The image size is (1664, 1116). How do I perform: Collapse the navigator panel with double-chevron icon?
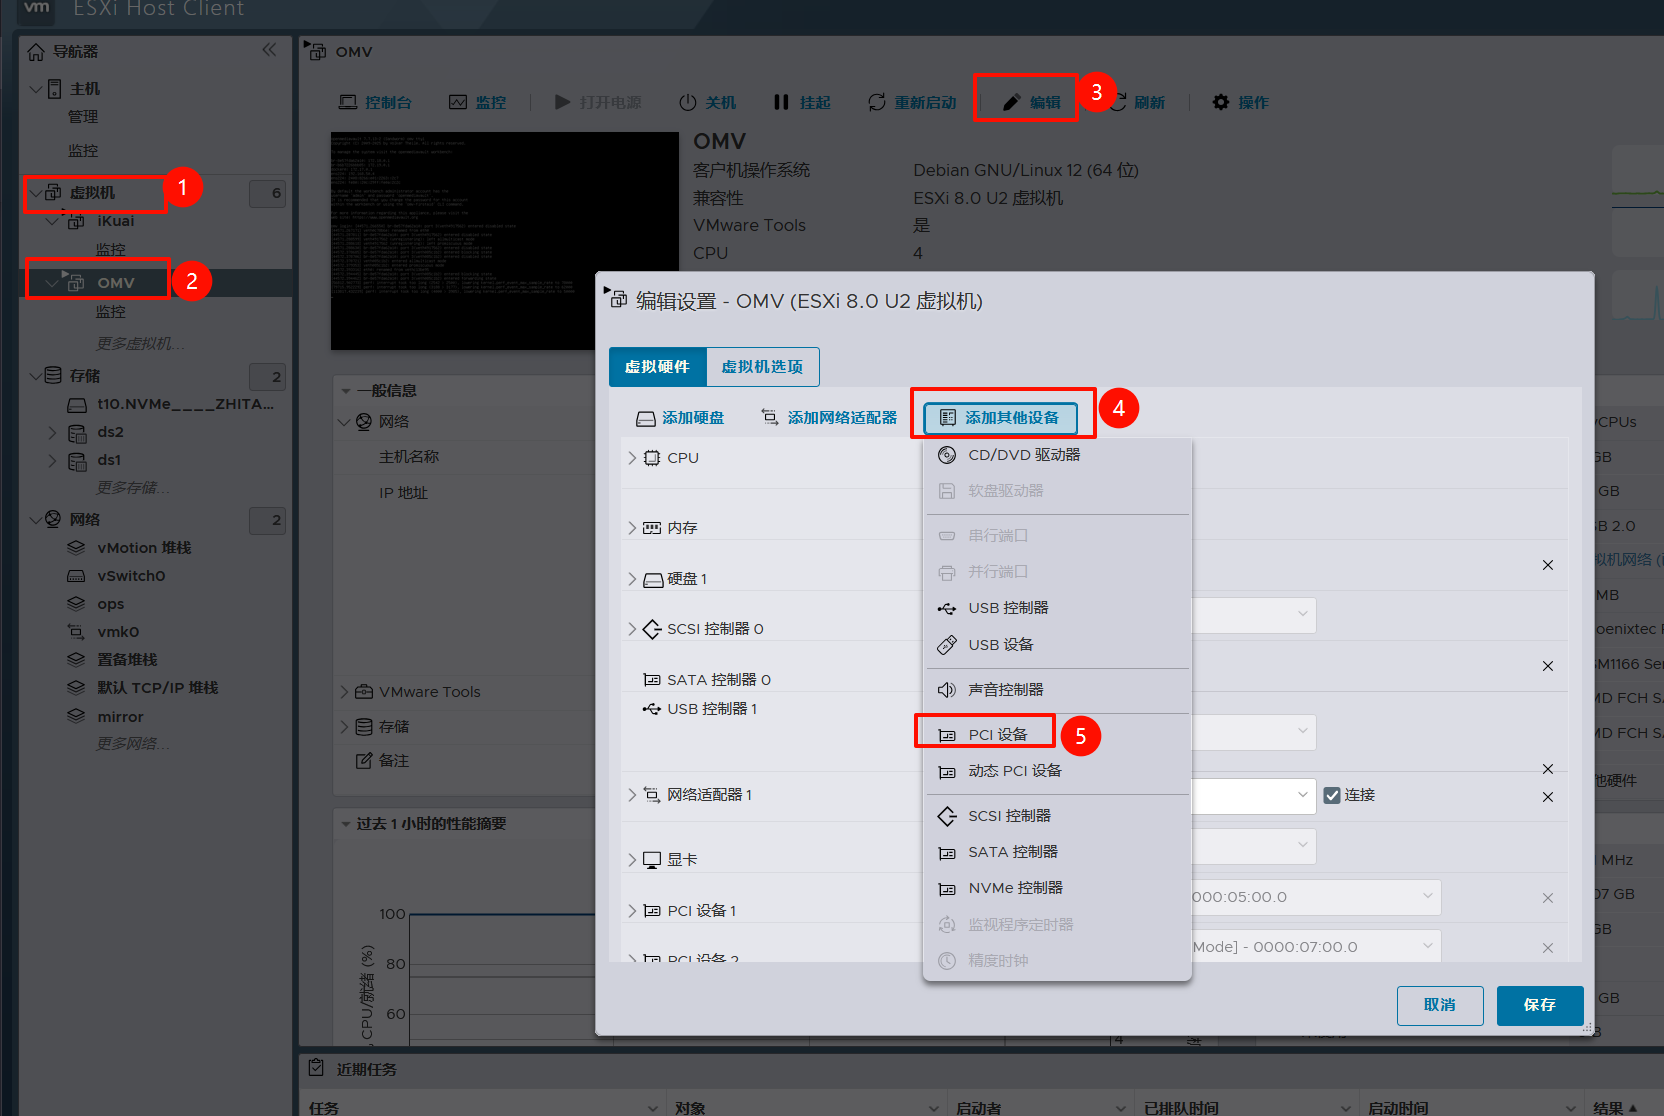(269, 50)
